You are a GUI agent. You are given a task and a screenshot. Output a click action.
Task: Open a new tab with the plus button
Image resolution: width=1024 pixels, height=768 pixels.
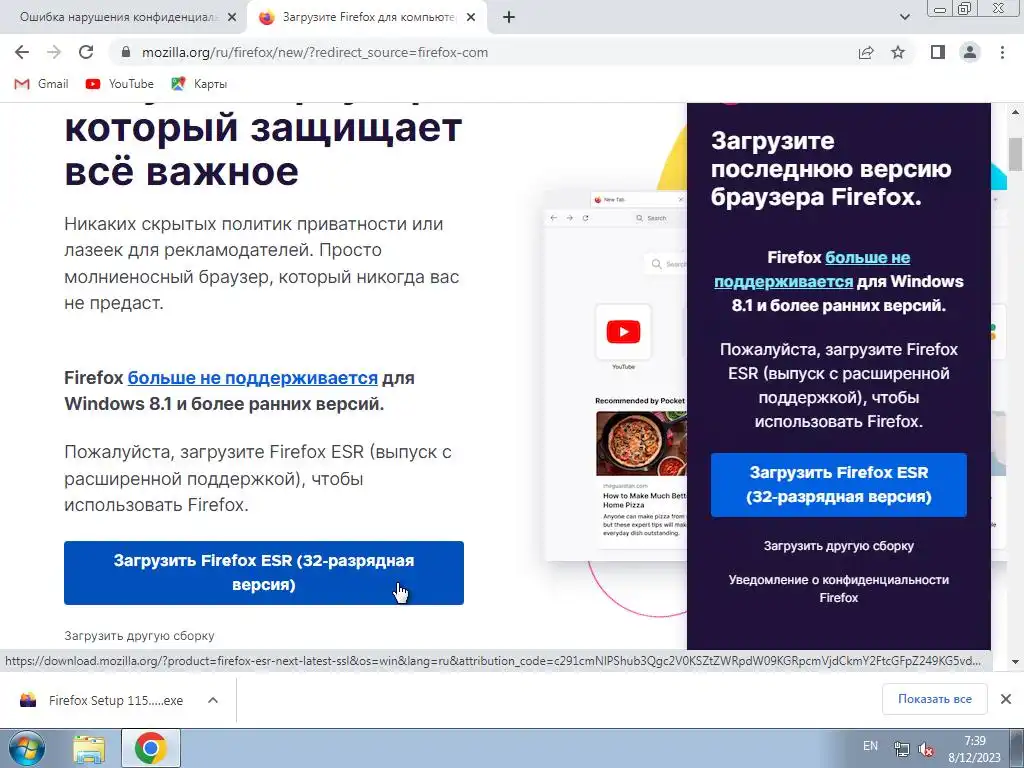coord(509,18)
